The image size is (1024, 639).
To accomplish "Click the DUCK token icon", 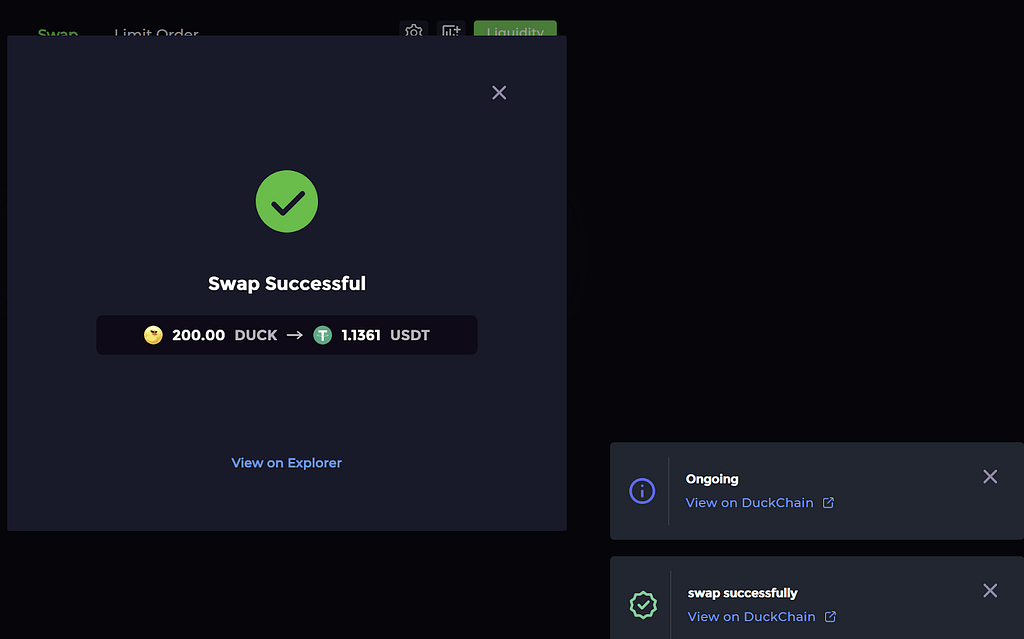I will 153,335.
